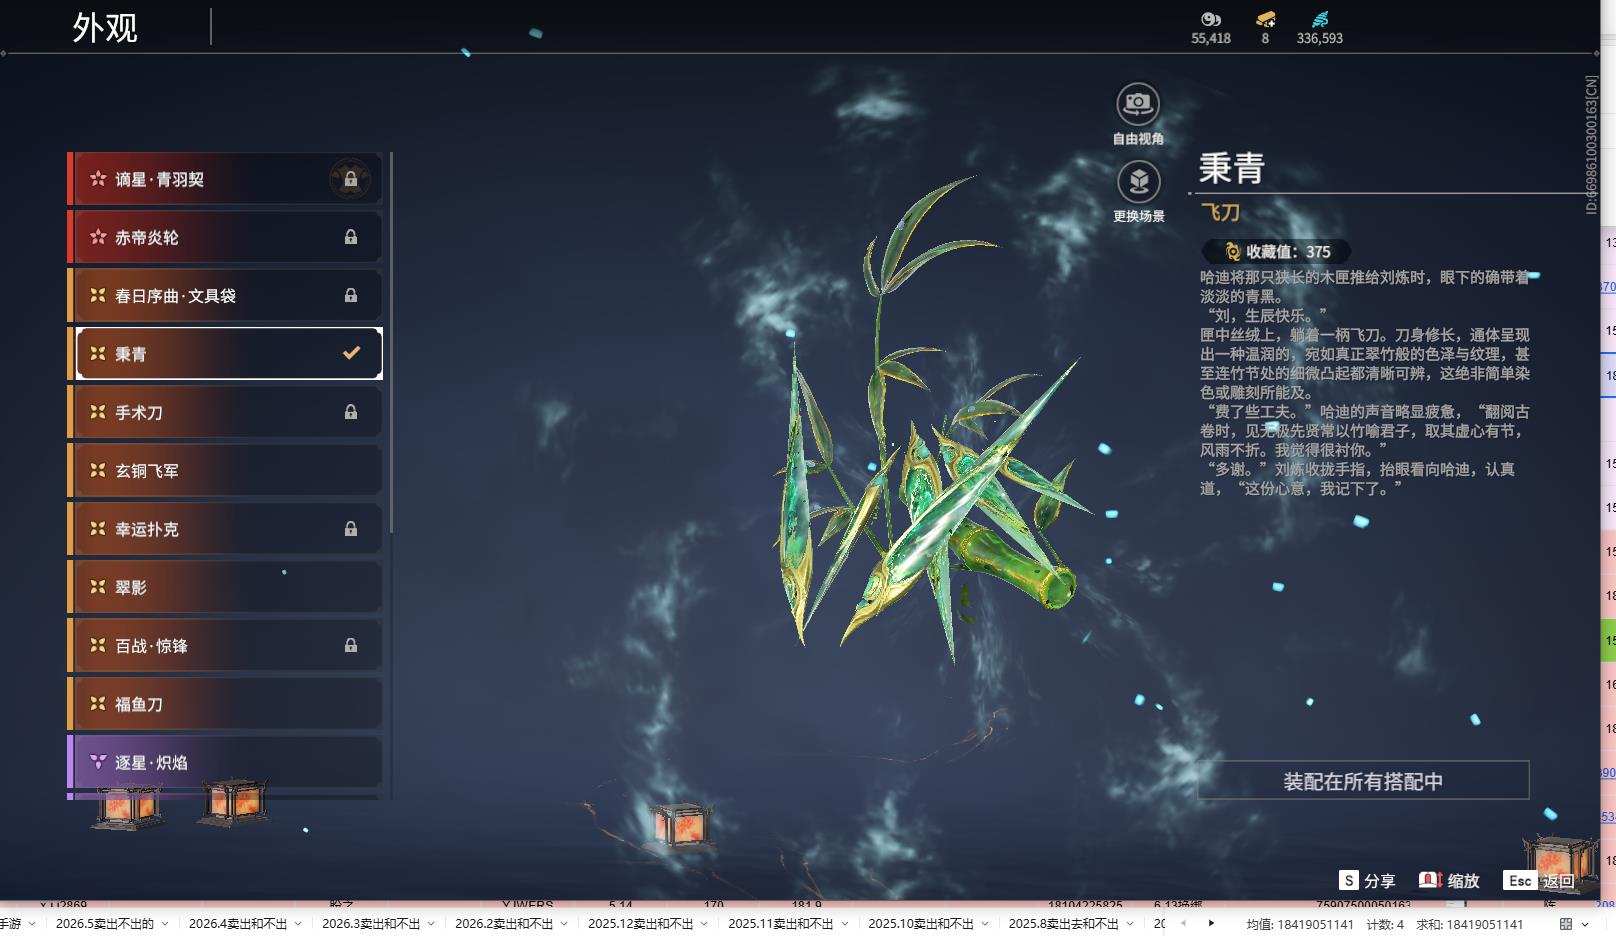The image size is (1616, 939).
Task: Click the ticket icon above 8
Action: click(1265, 19)
